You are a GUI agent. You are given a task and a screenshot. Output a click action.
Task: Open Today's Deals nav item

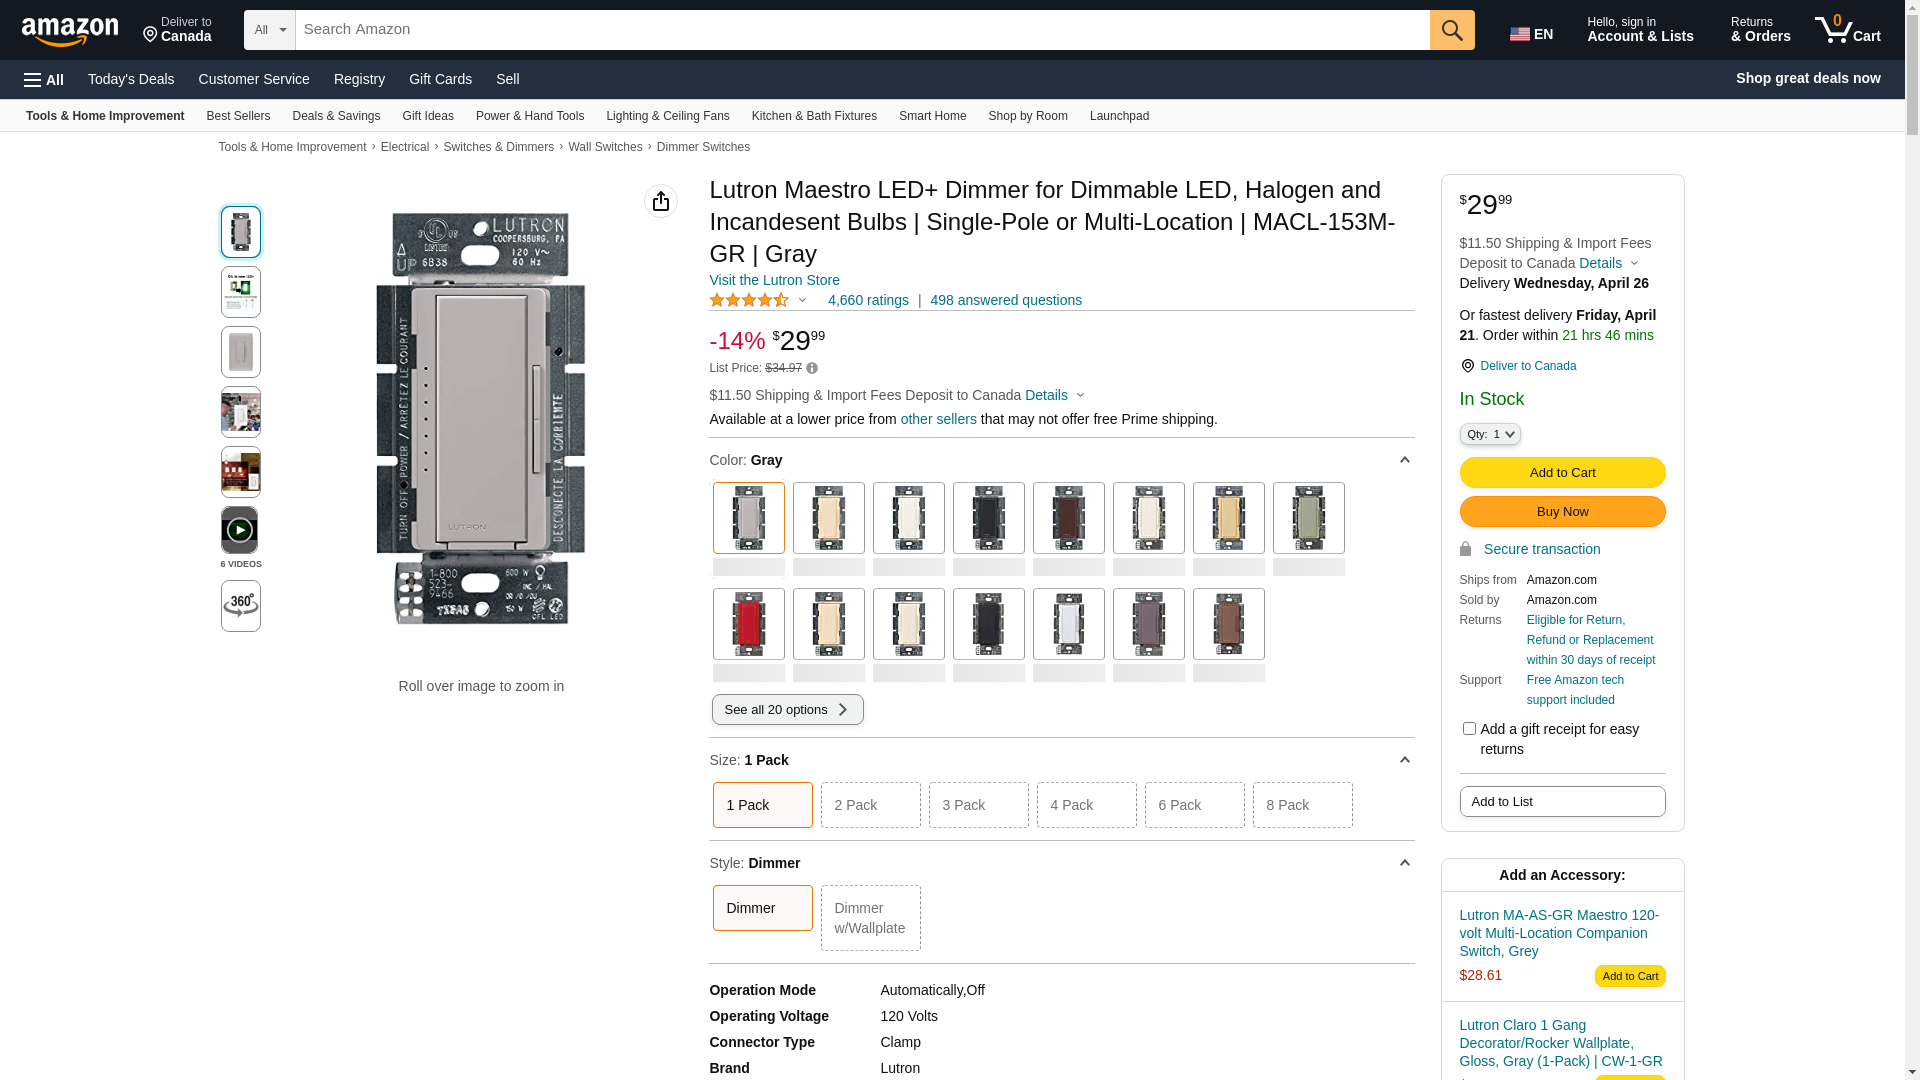point(131,79)
